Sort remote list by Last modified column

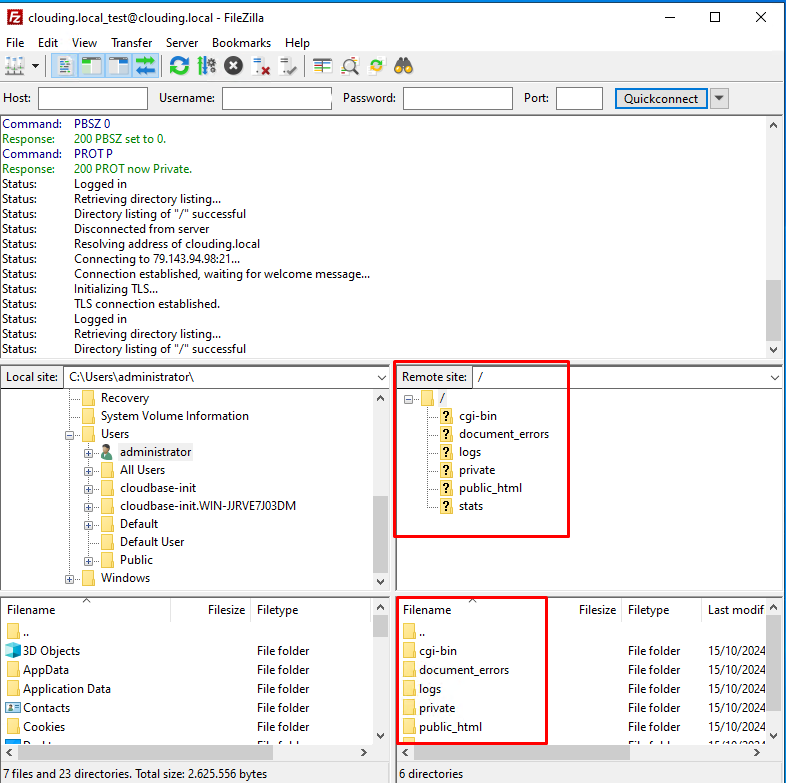735,610
